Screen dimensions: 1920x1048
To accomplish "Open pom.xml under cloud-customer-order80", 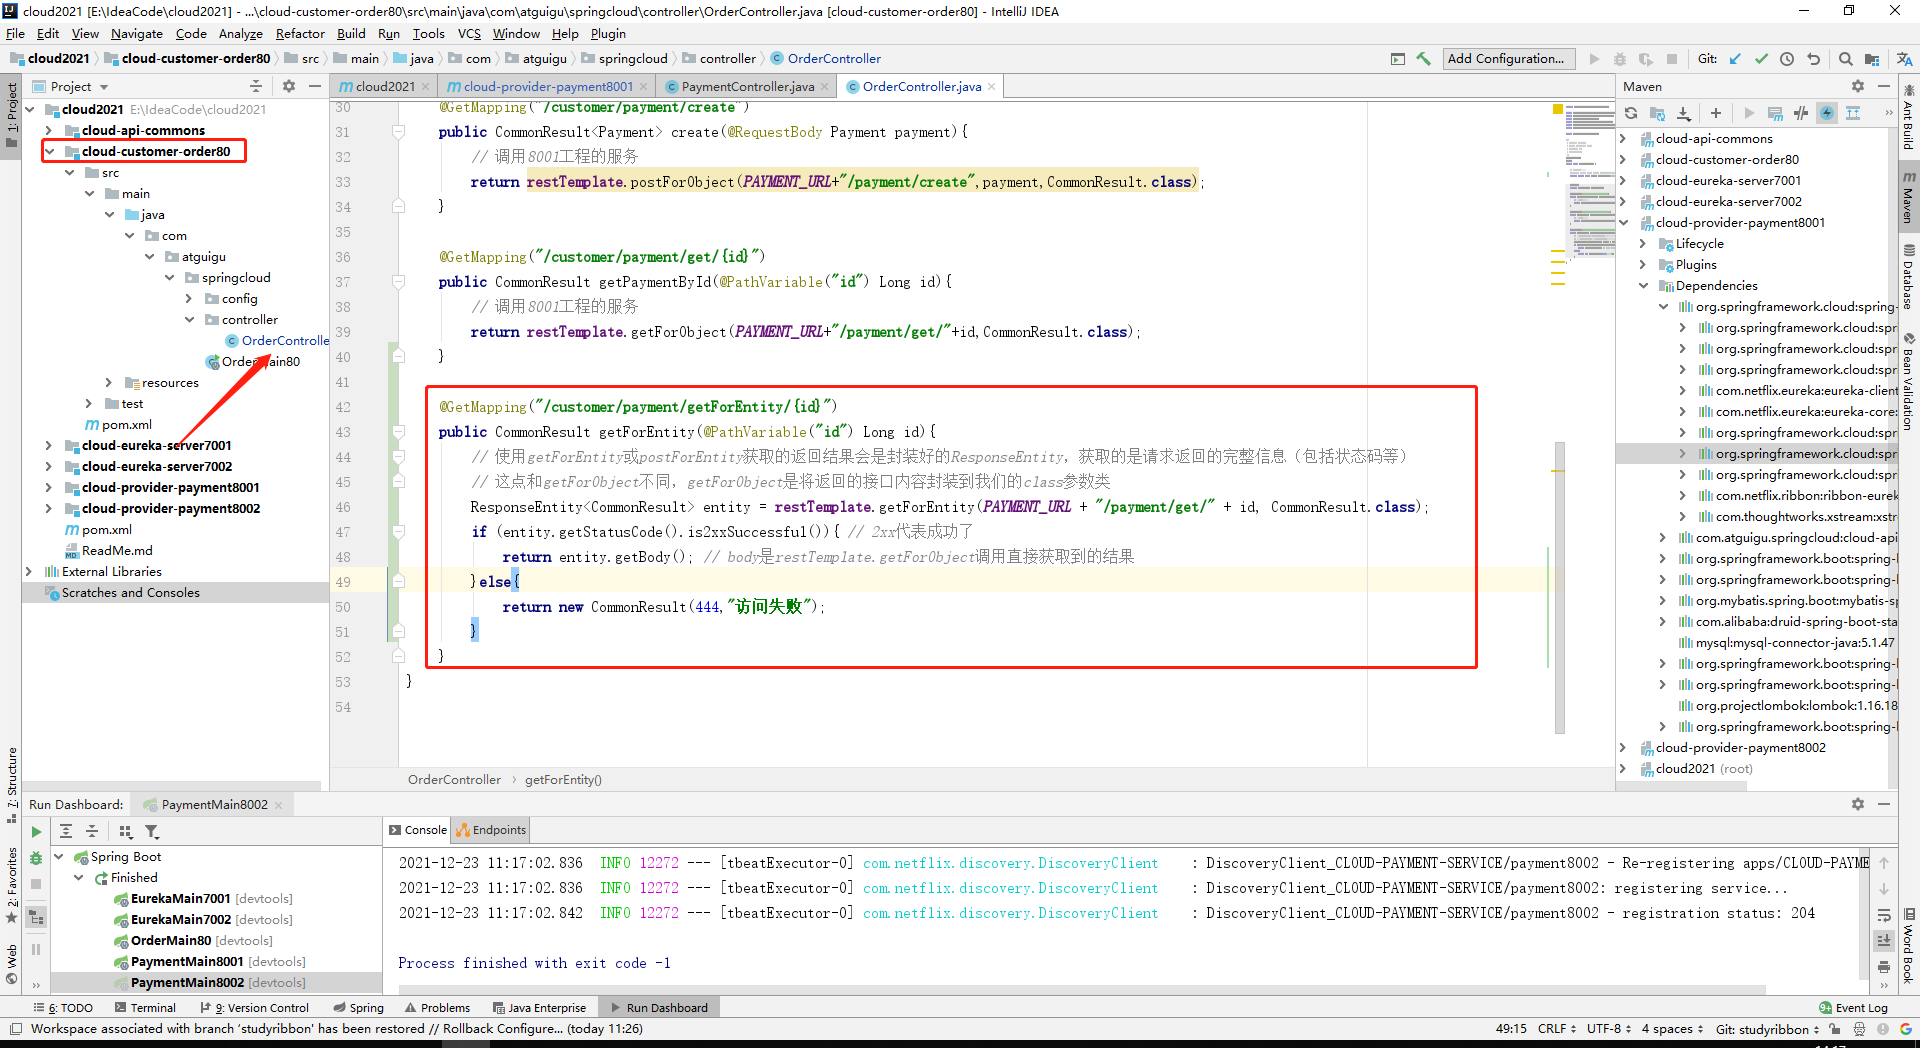I will click(118, 425).
